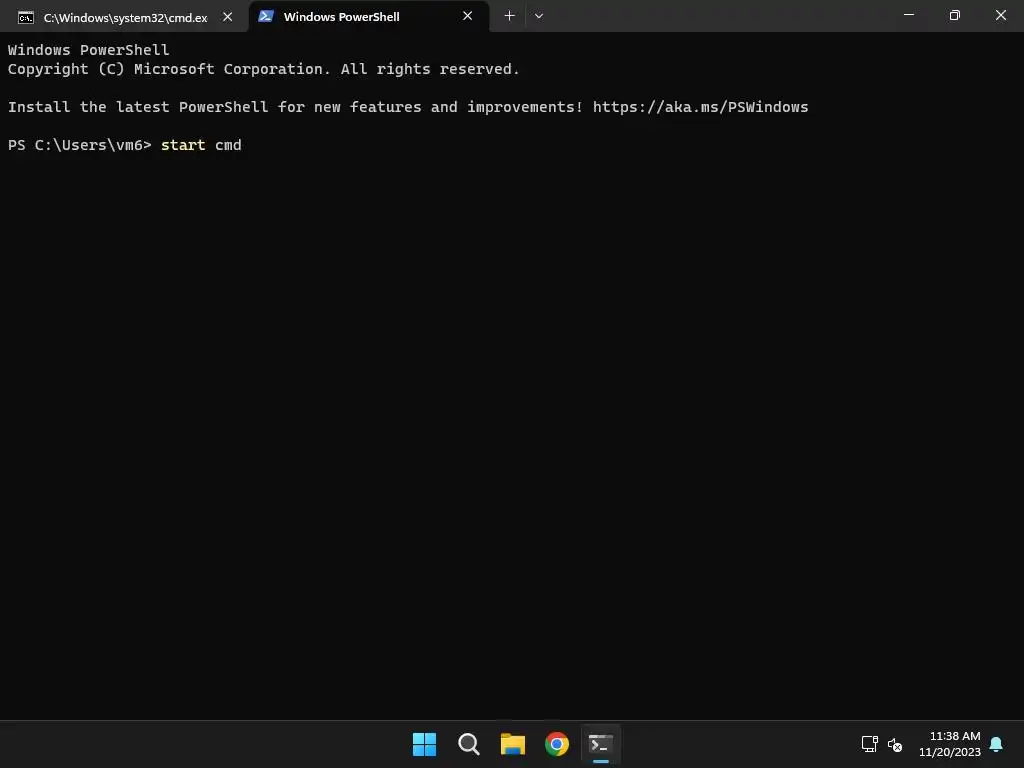Open the aka.ms/PSWindows link
The image size is (1024, 768).
(x=700, y=107)
